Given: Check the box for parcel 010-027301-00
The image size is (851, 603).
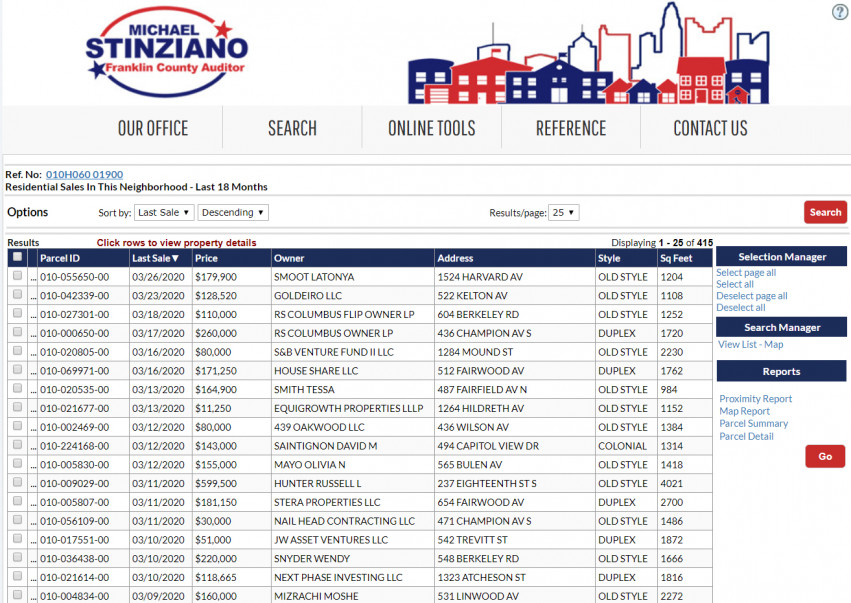Looking at the screenshot, I should tap(17, 313).
